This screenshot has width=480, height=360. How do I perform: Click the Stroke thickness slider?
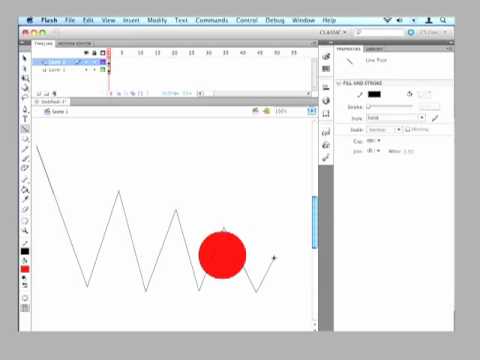click(390, 107)
